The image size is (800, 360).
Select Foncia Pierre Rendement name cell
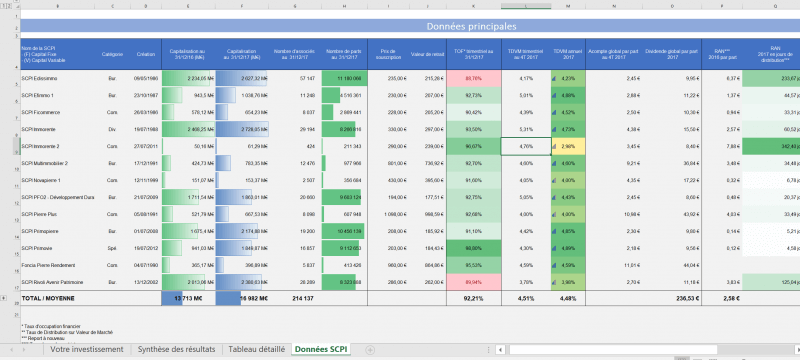tap(57, 265)
